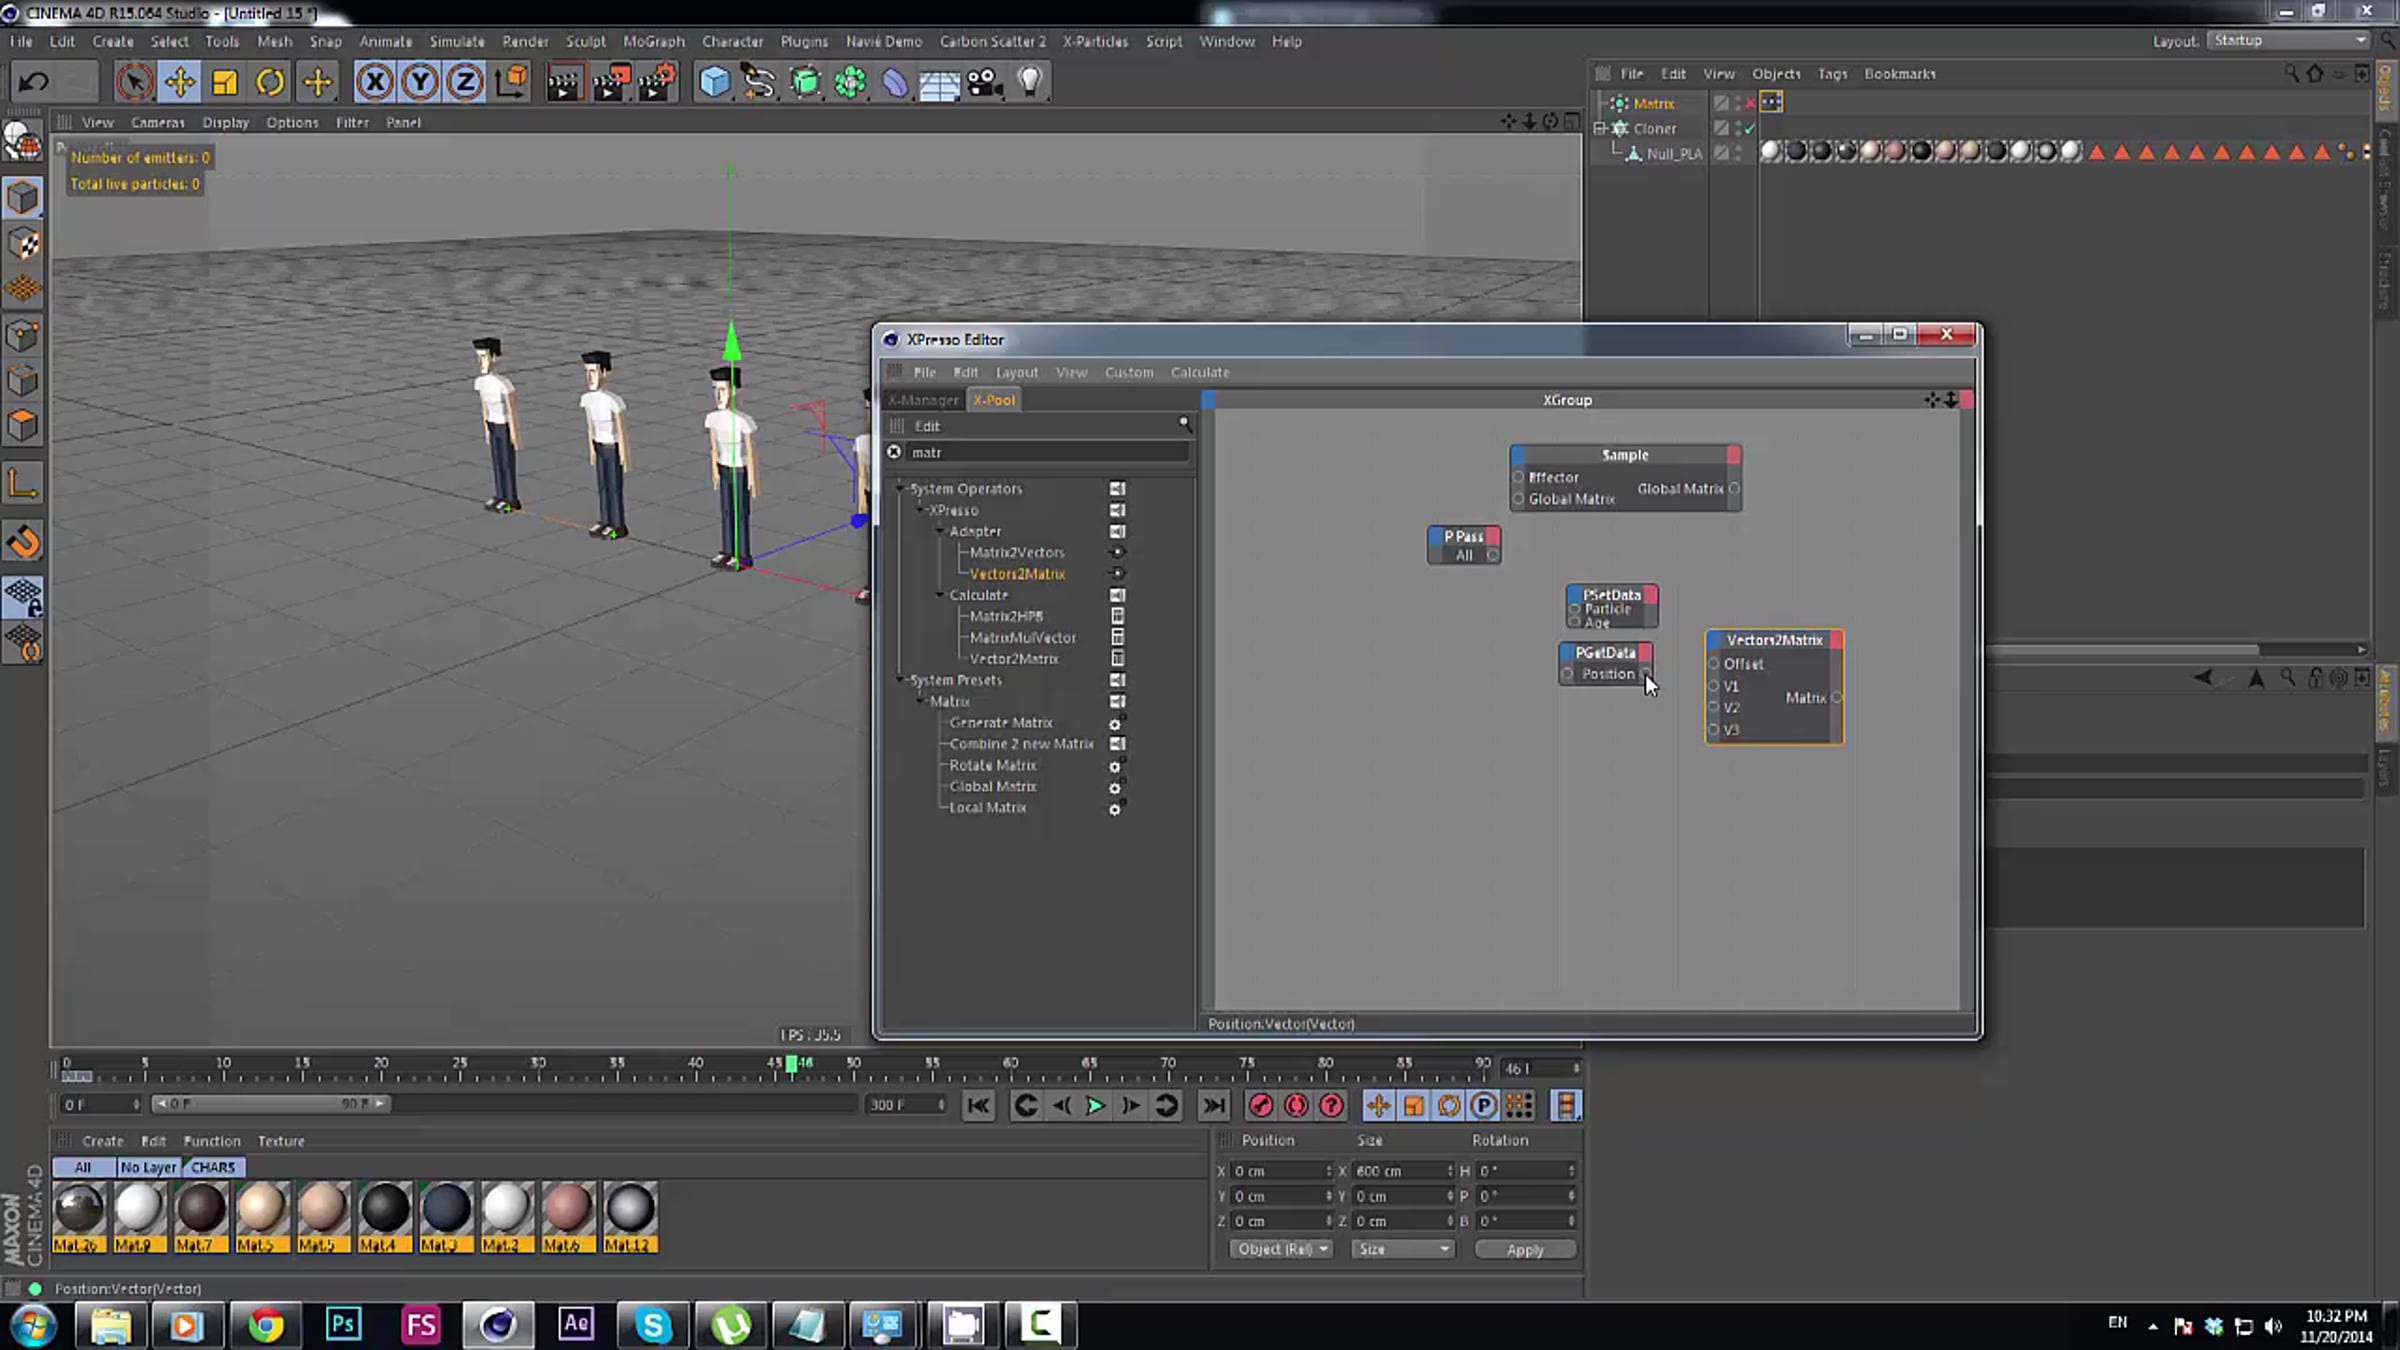Toggle the X axis lock
The height and width of the screenshot is (1350, 2400).
(375, 82)
